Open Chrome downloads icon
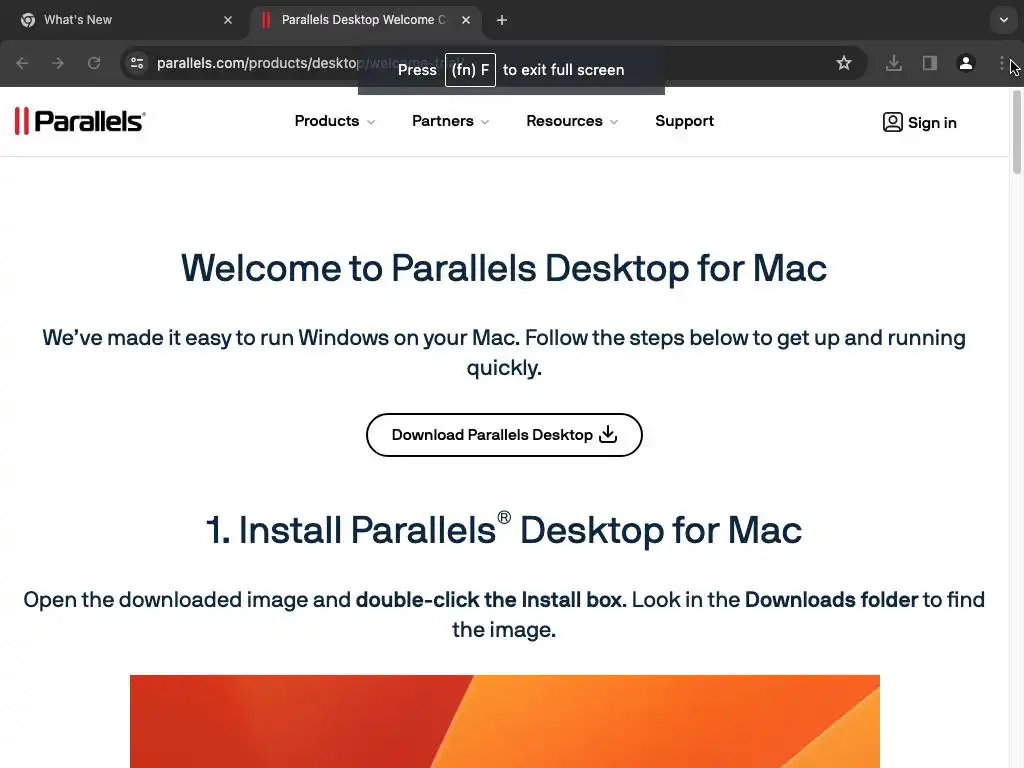1024x768 pixels. click(894, 63)
